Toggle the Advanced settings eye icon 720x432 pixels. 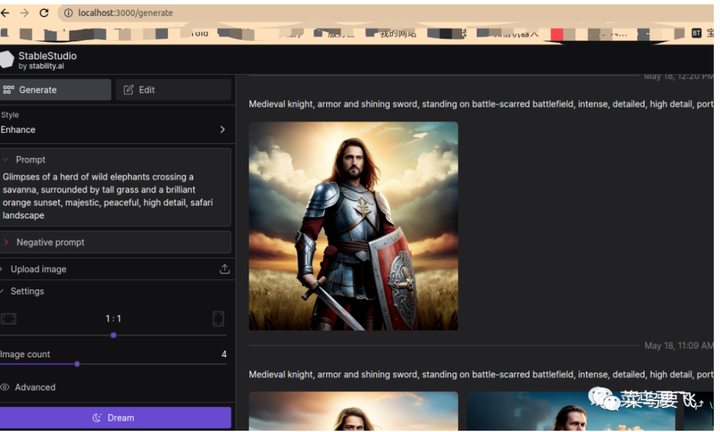click(5, 387)
